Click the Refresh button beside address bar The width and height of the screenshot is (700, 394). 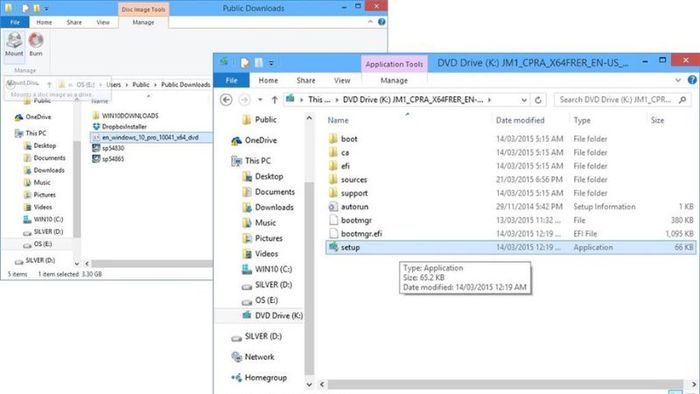(538, 100)
